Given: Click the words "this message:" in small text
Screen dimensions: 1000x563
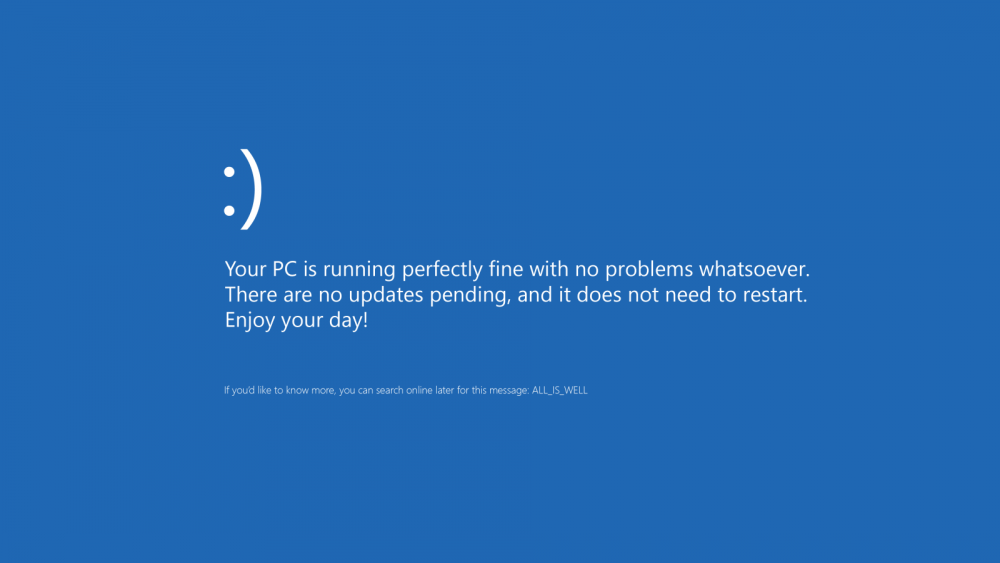Looking at the screenshot, I should (x=501, y=390).
